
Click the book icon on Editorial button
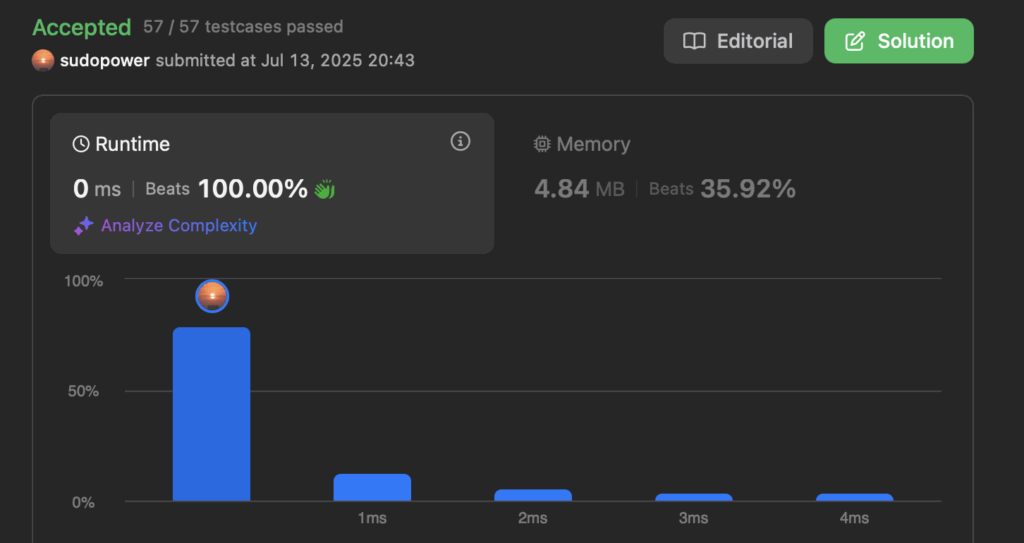[694, 41]
